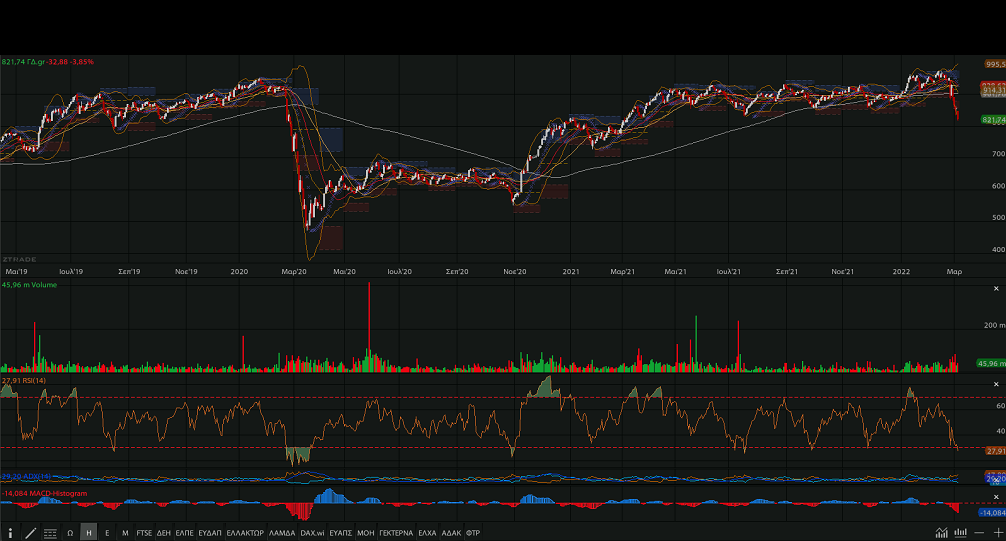Toggle the active H daily timeframe
Image resolution: width=1006 pixels, height=541 pixels.
click(x=89, y=533)
